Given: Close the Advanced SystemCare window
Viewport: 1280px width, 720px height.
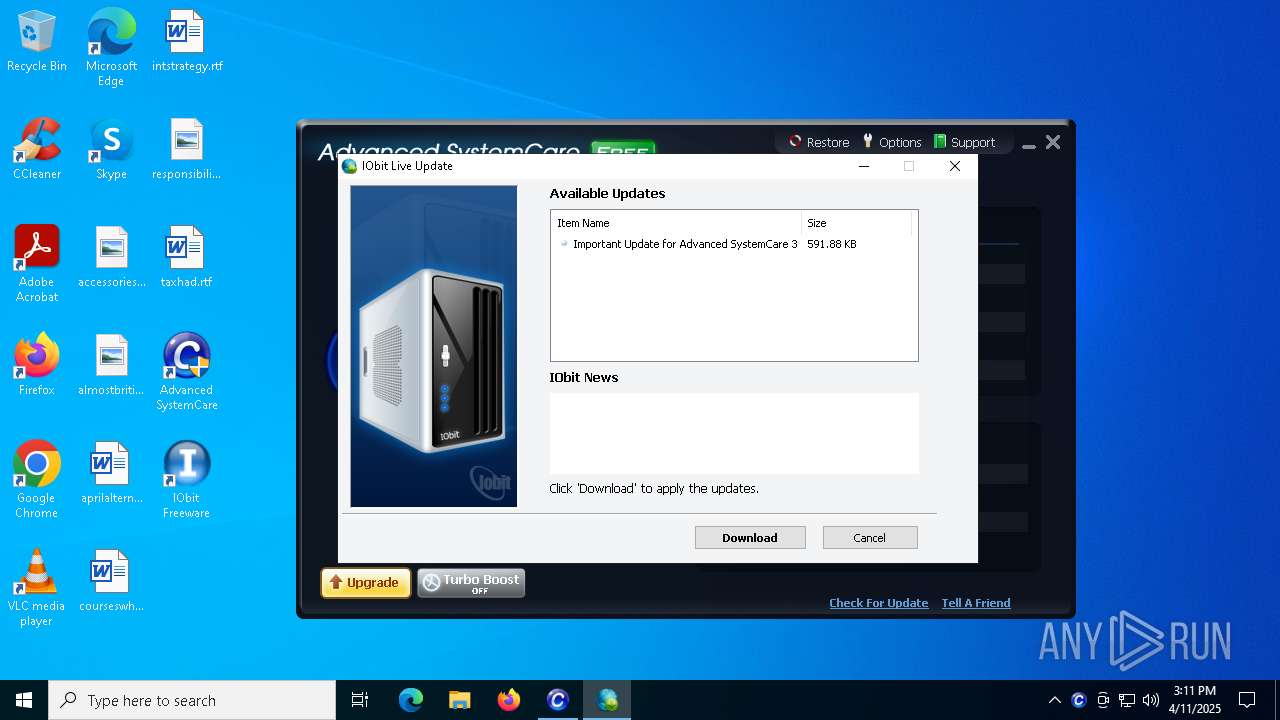Looking at the screenshot, I should click(x=1053, y=143).
